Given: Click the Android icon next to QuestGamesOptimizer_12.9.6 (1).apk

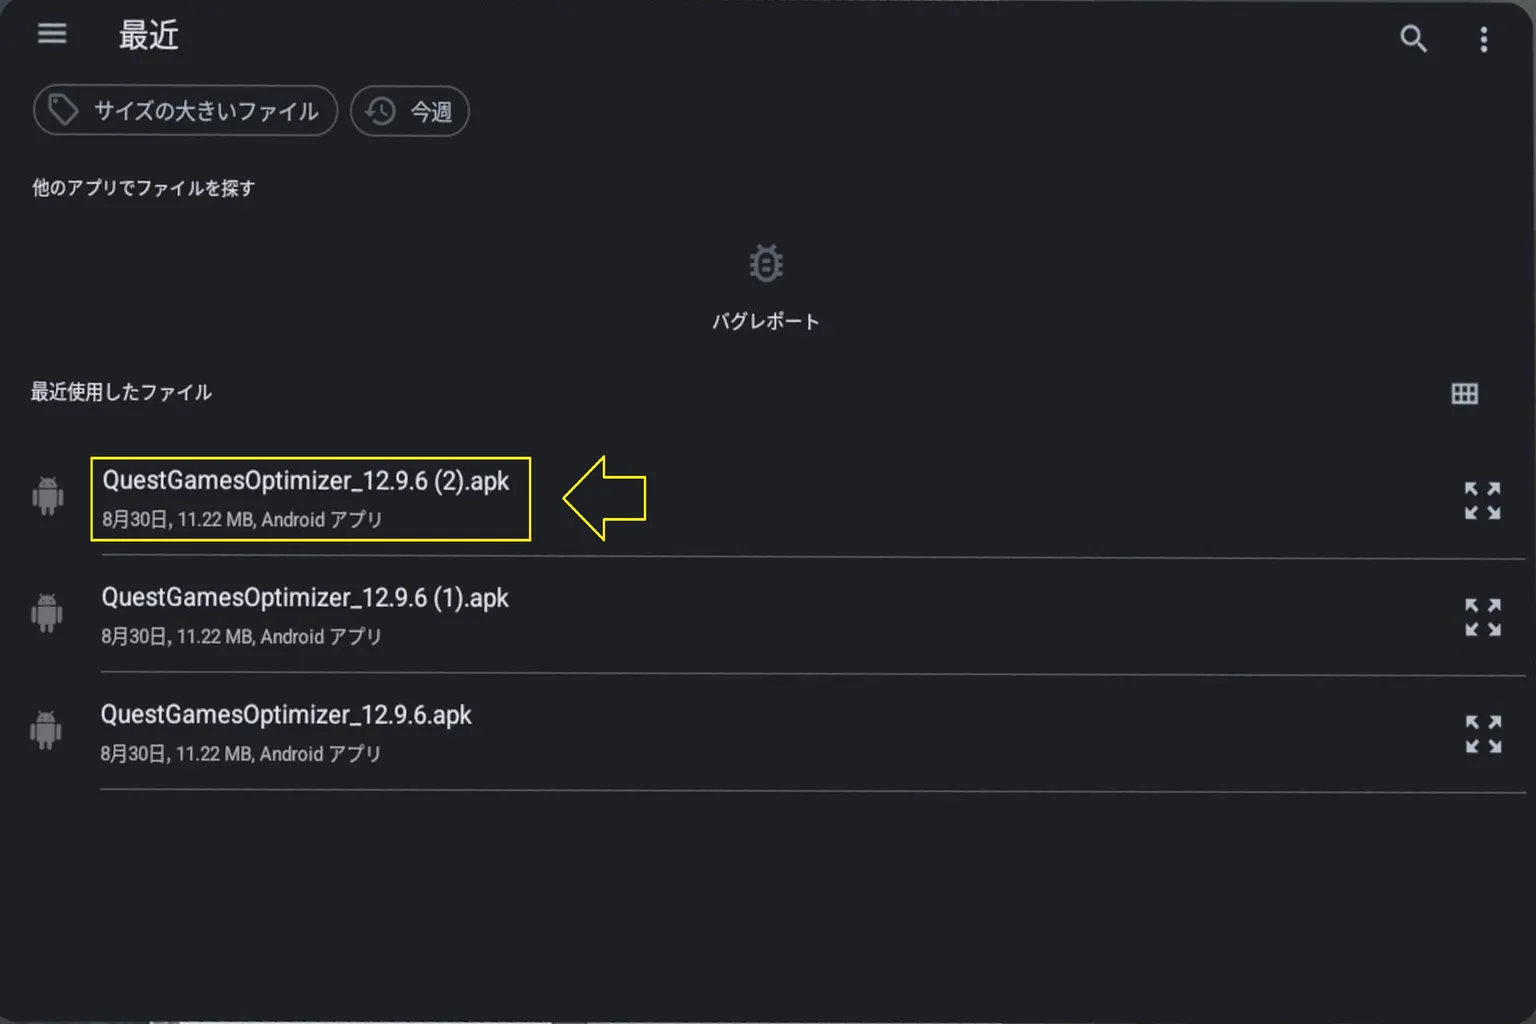Looking at the screenshot, I should pyautogui.click(x=48, y=613).
